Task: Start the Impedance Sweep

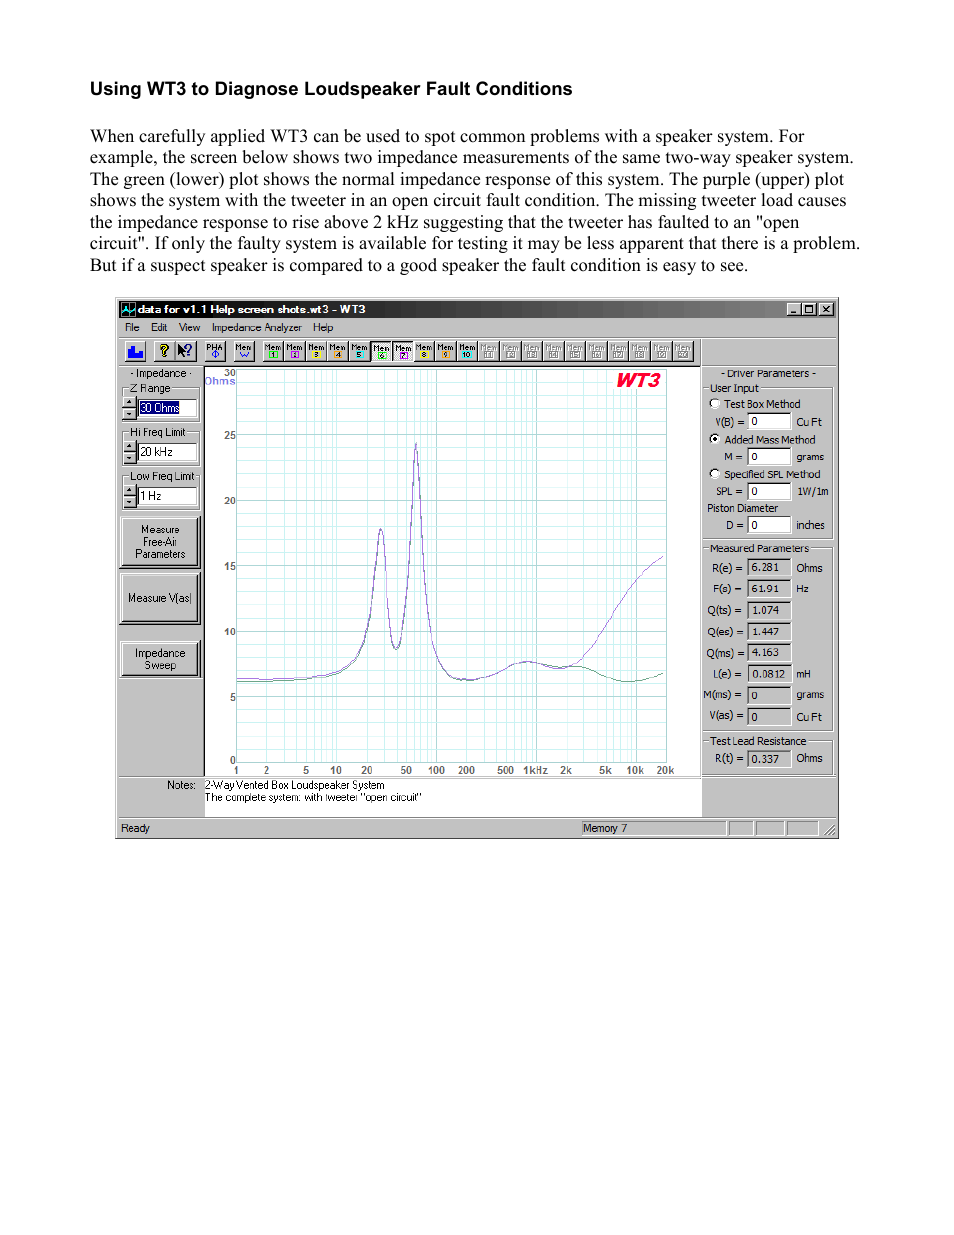Action: pyautogui.click(x=160, y=659)
